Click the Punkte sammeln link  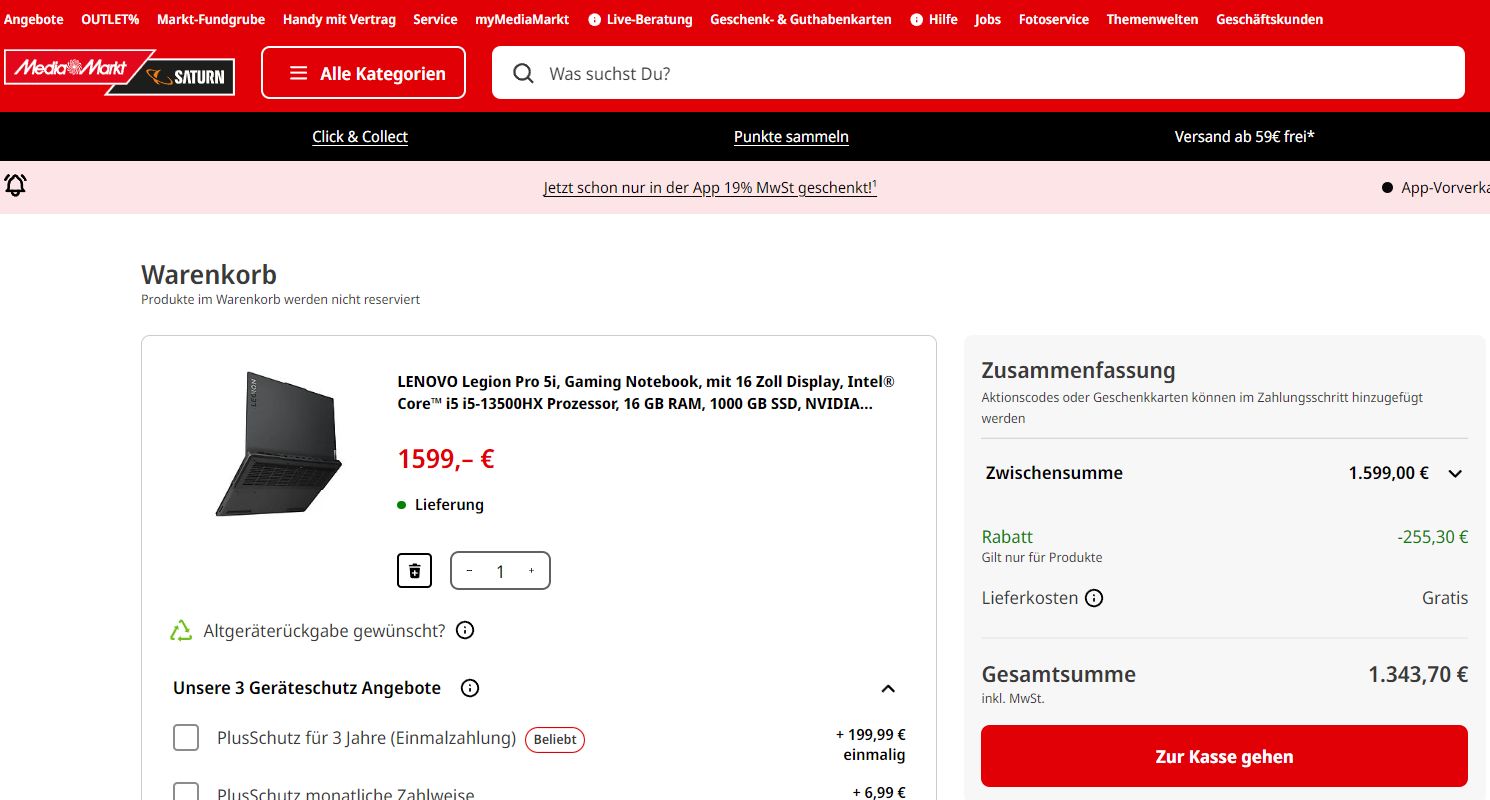(791, 137)
